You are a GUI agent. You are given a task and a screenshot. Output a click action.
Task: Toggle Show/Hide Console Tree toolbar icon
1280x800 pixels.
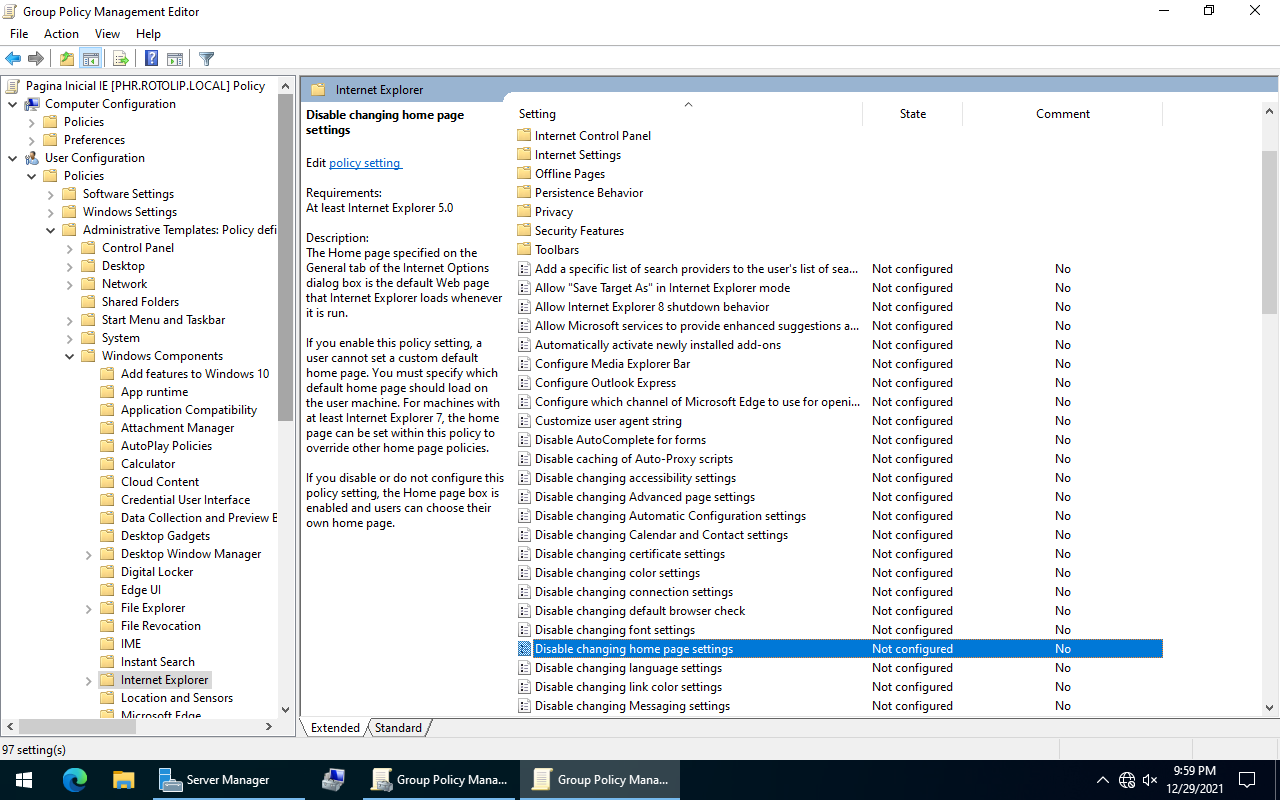[x=91, y=59]
